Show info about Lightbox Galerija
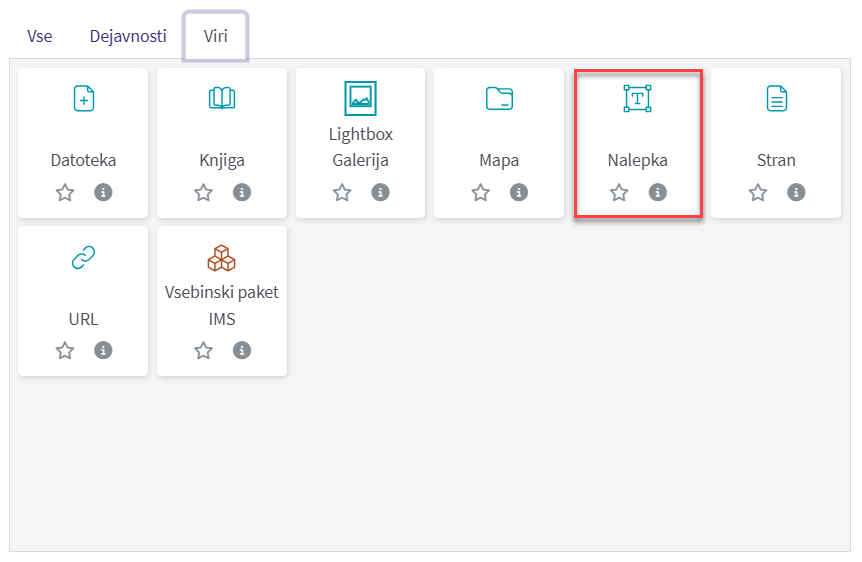Screen dimensions: 862x562 [x=380, y=192]
